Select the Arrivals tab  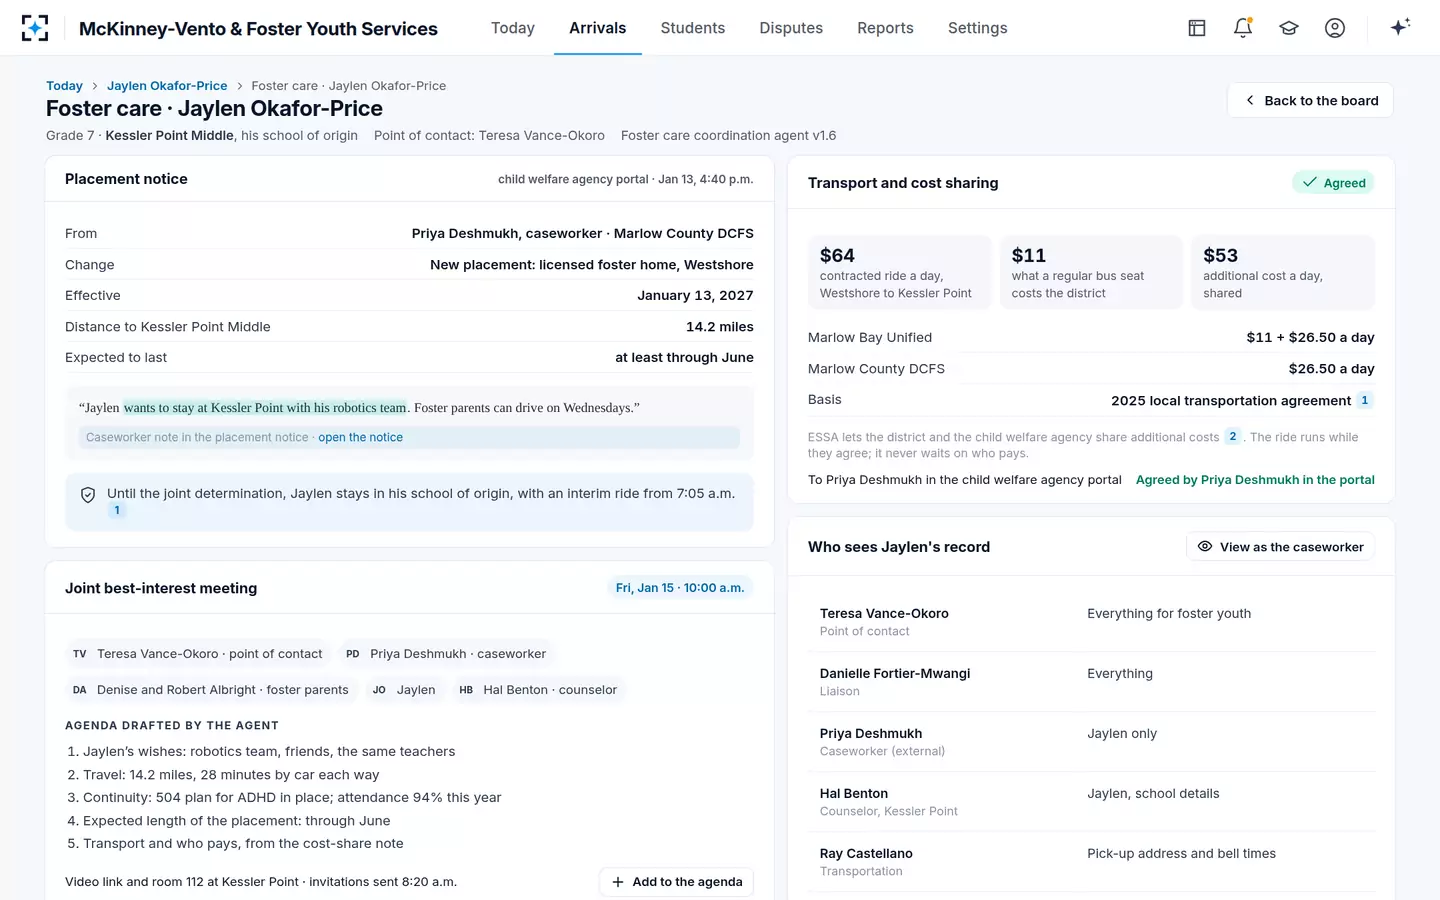point(598,28)
